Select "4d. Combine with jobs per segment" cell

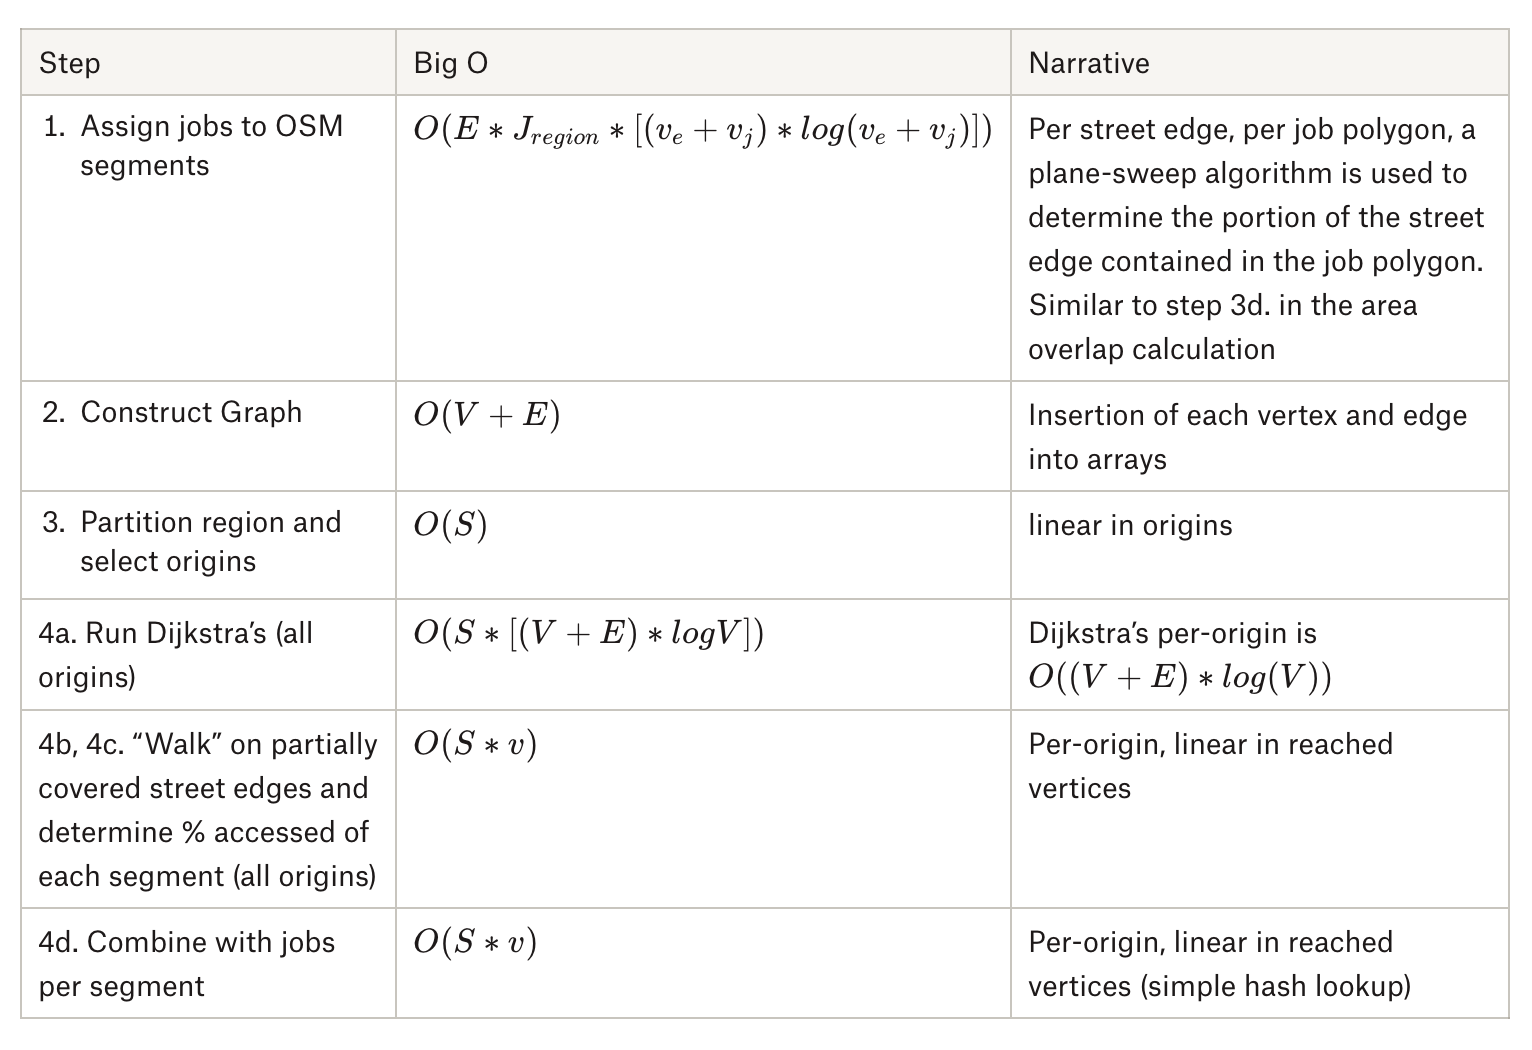pos(187,964)
